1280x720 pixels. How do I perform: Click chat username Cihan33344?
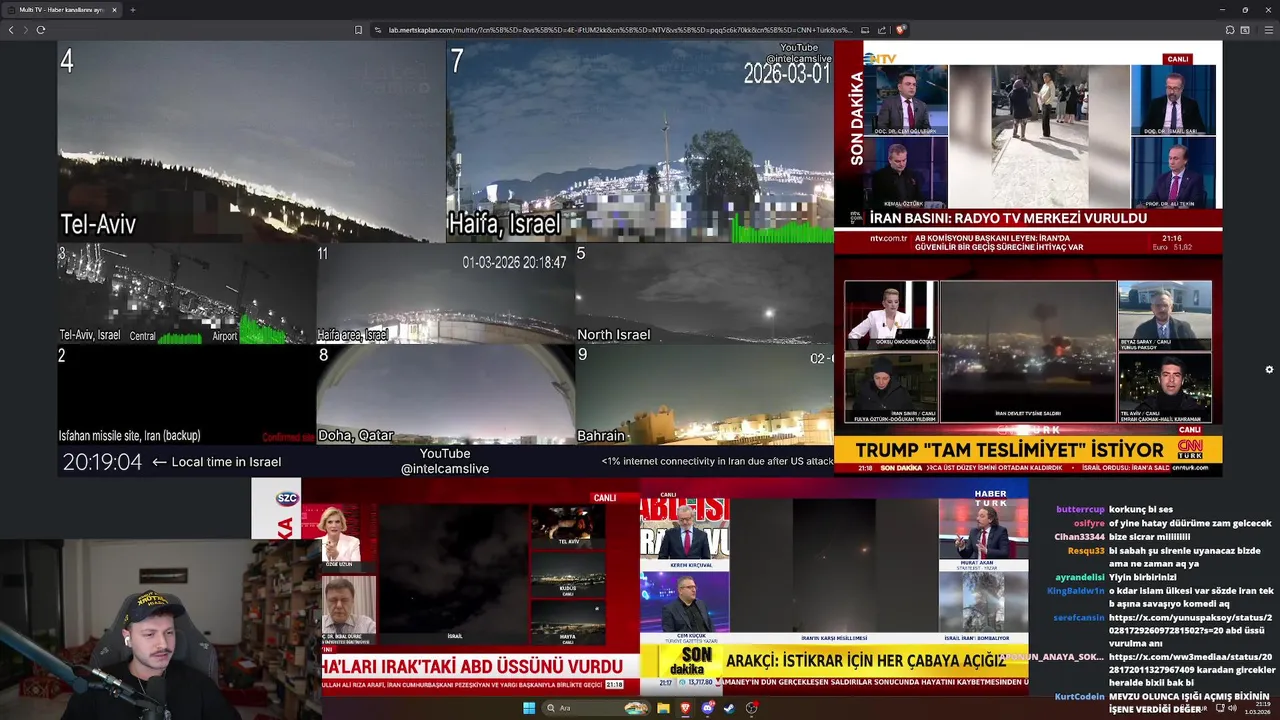pos(1079,537)
